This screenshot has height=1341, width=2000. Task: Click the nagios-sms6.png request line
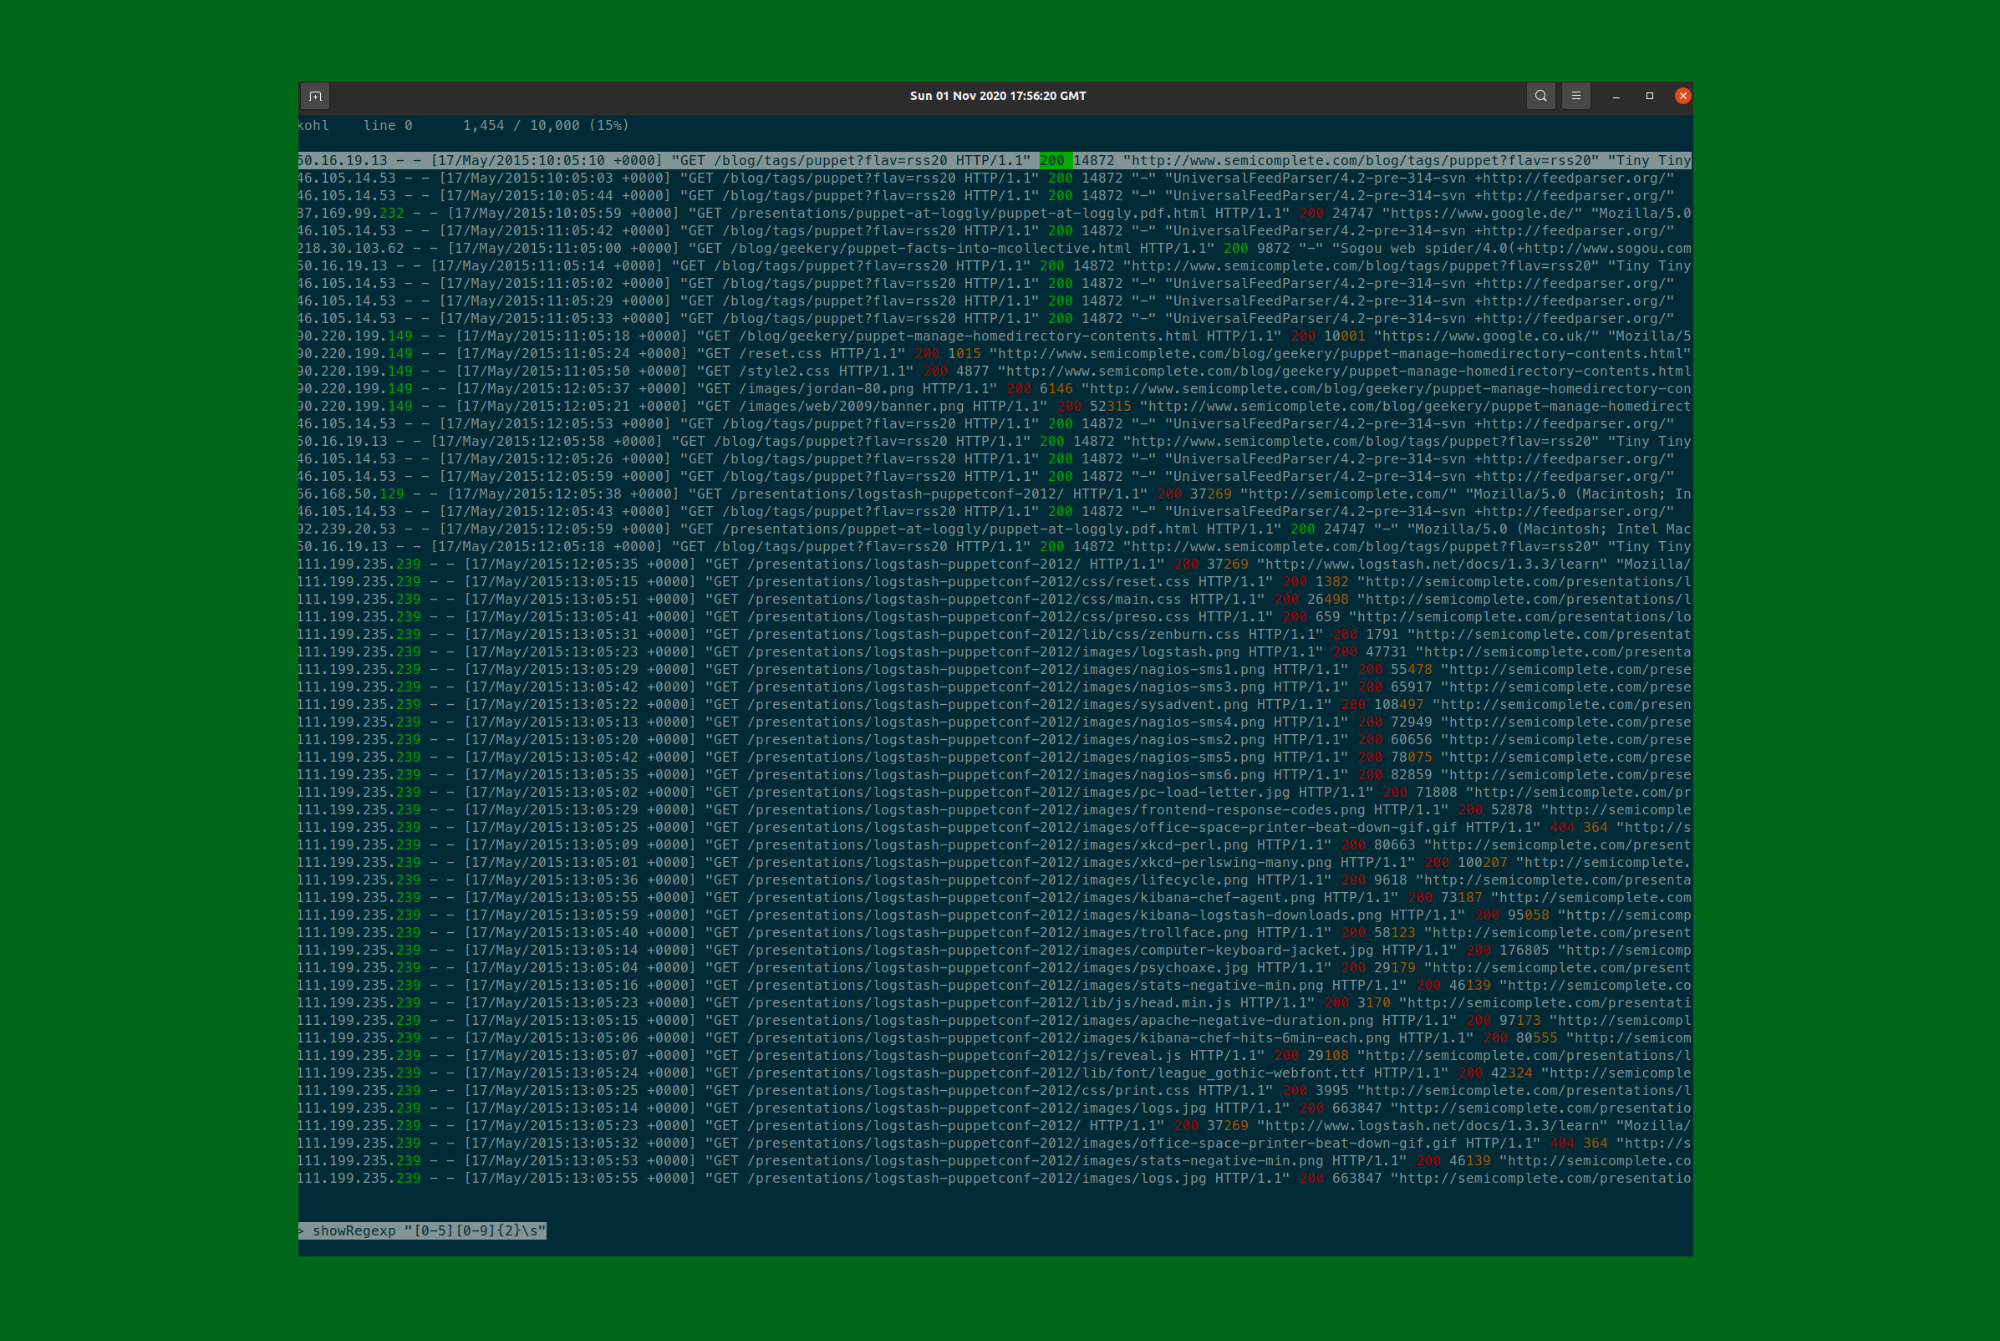click(995, 774)
